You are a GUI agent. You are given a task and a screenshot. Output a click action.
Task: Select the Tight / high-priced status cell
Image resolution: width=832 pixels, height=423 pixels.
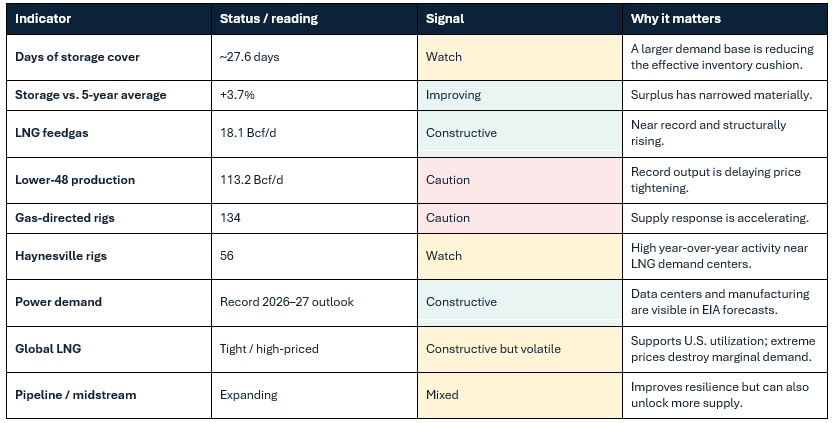point(314,349)
